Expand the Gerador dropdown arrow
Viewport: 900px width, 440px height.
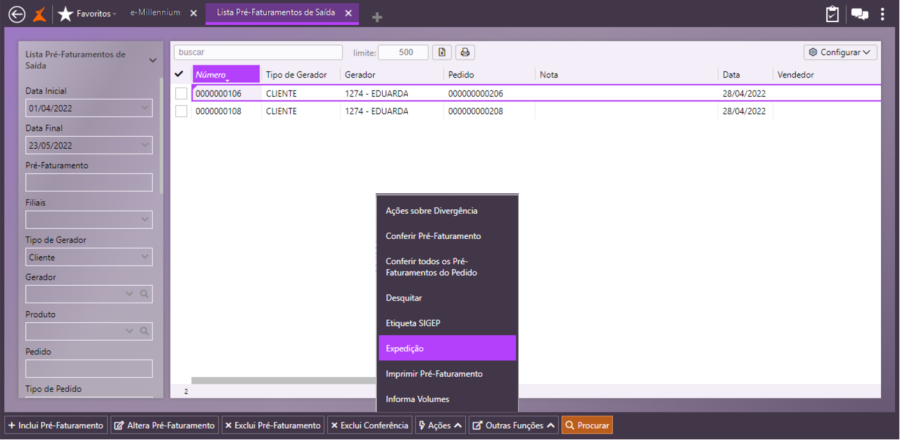tap(130, 294)
